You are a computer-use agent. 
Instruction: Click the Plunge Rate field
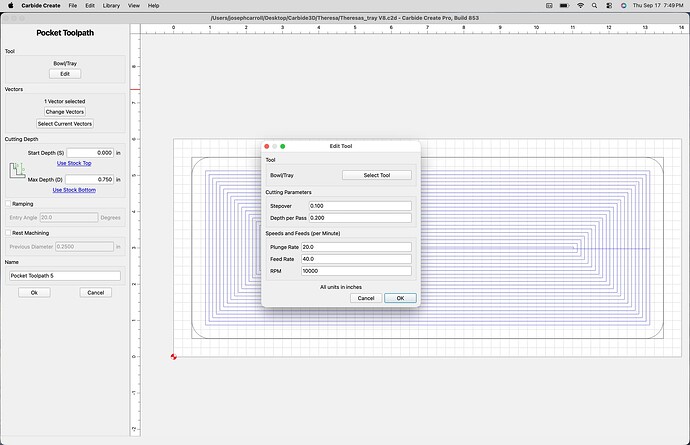click(x=356, y=247)
